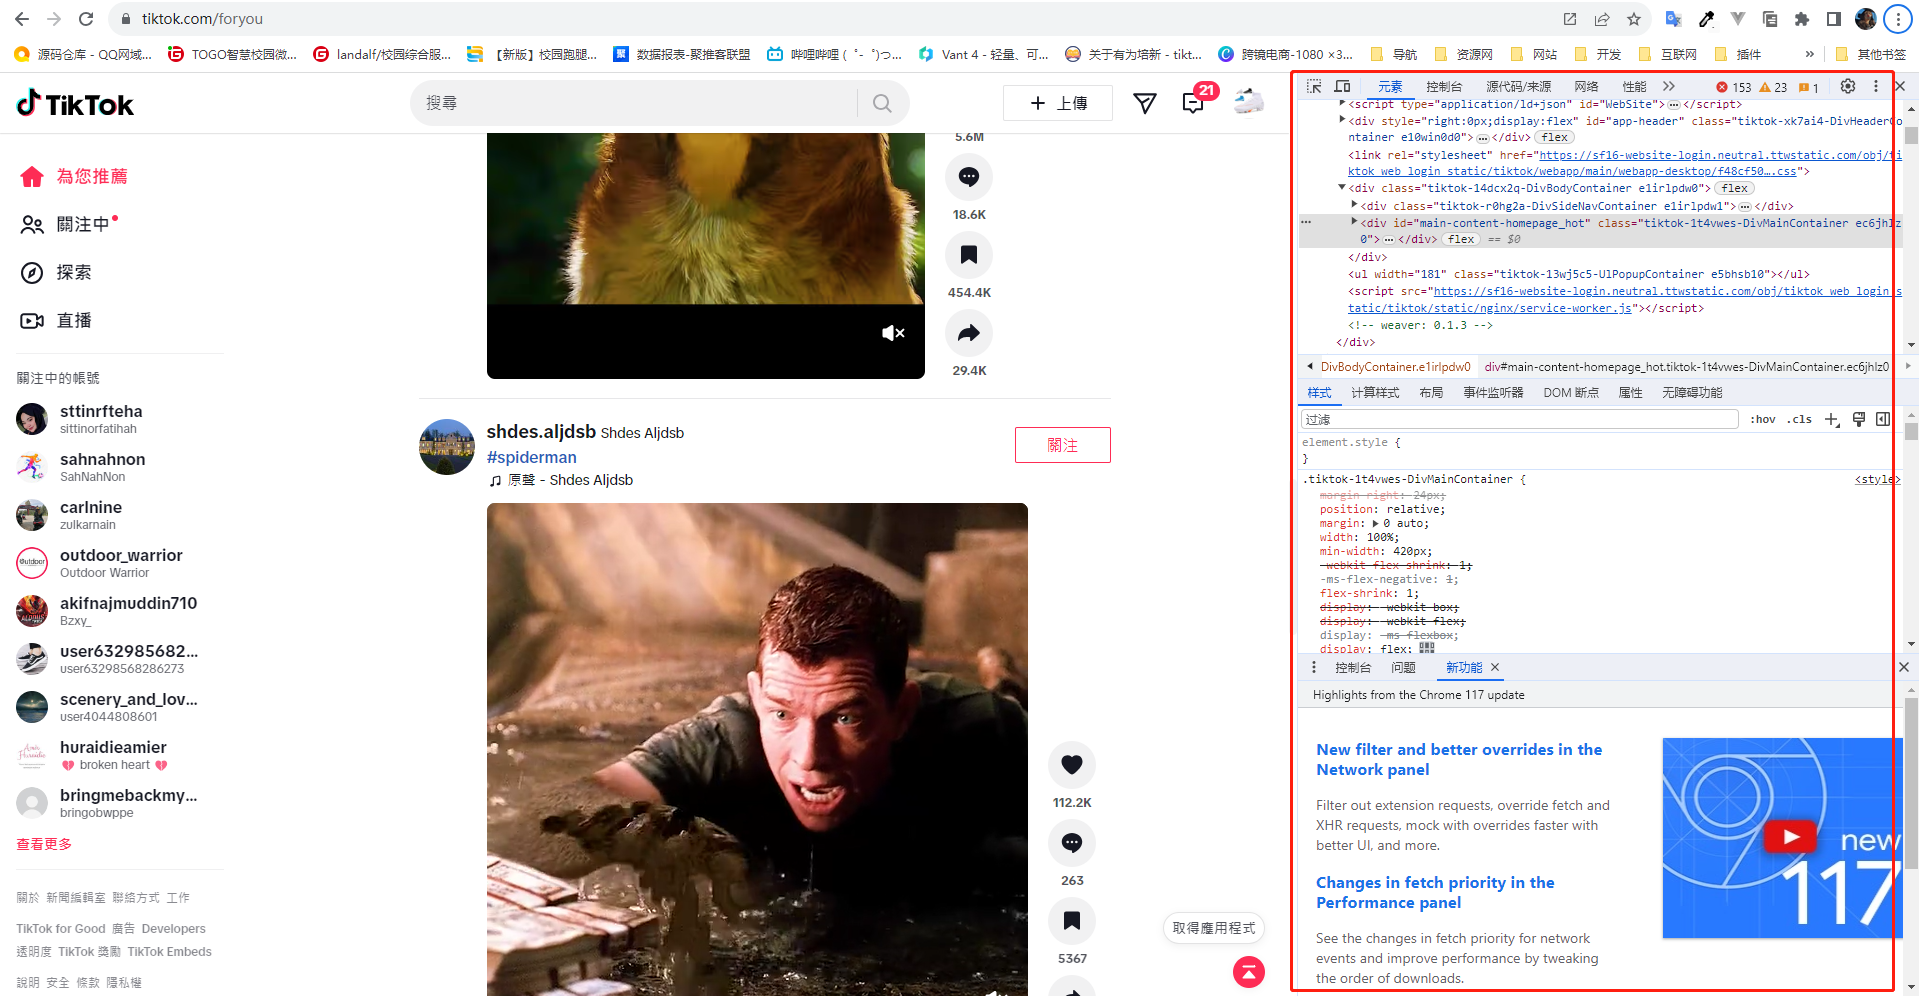Toggle flex badge on DivBodyContainer element
Screen dimensions: 1919x996
click(x=1735, y=188)
